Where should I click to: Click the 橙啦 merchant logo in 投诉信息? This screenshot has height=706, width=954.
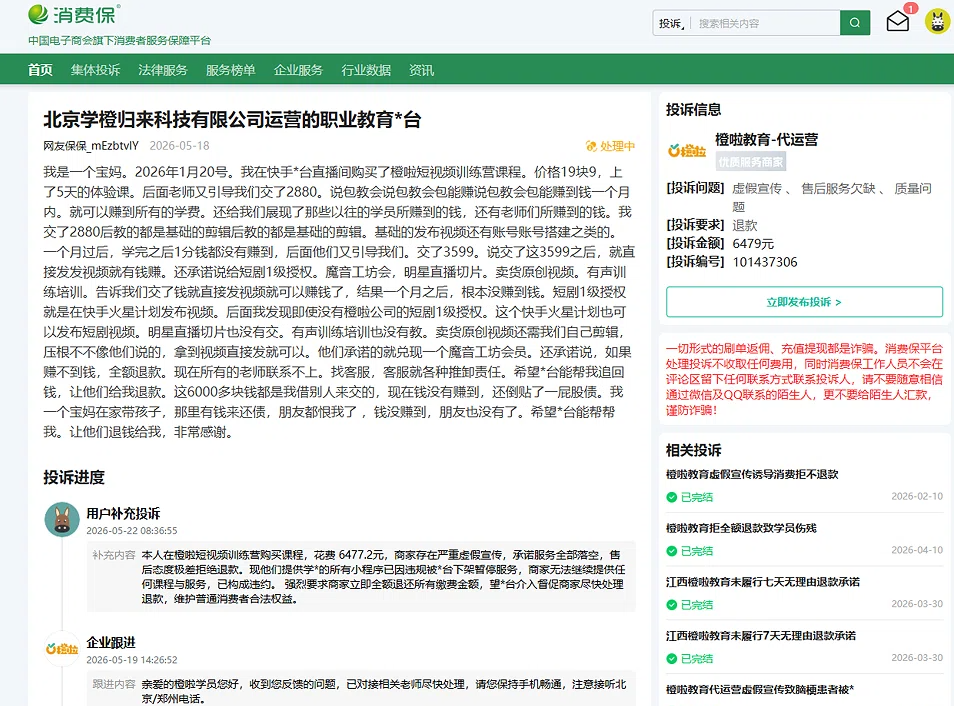click(687, 150)
